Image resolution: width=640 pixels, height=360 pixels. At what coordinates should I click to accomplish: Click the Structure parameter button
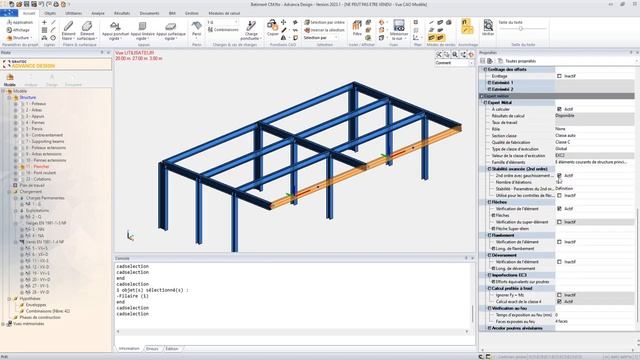(x=19, y=38)
